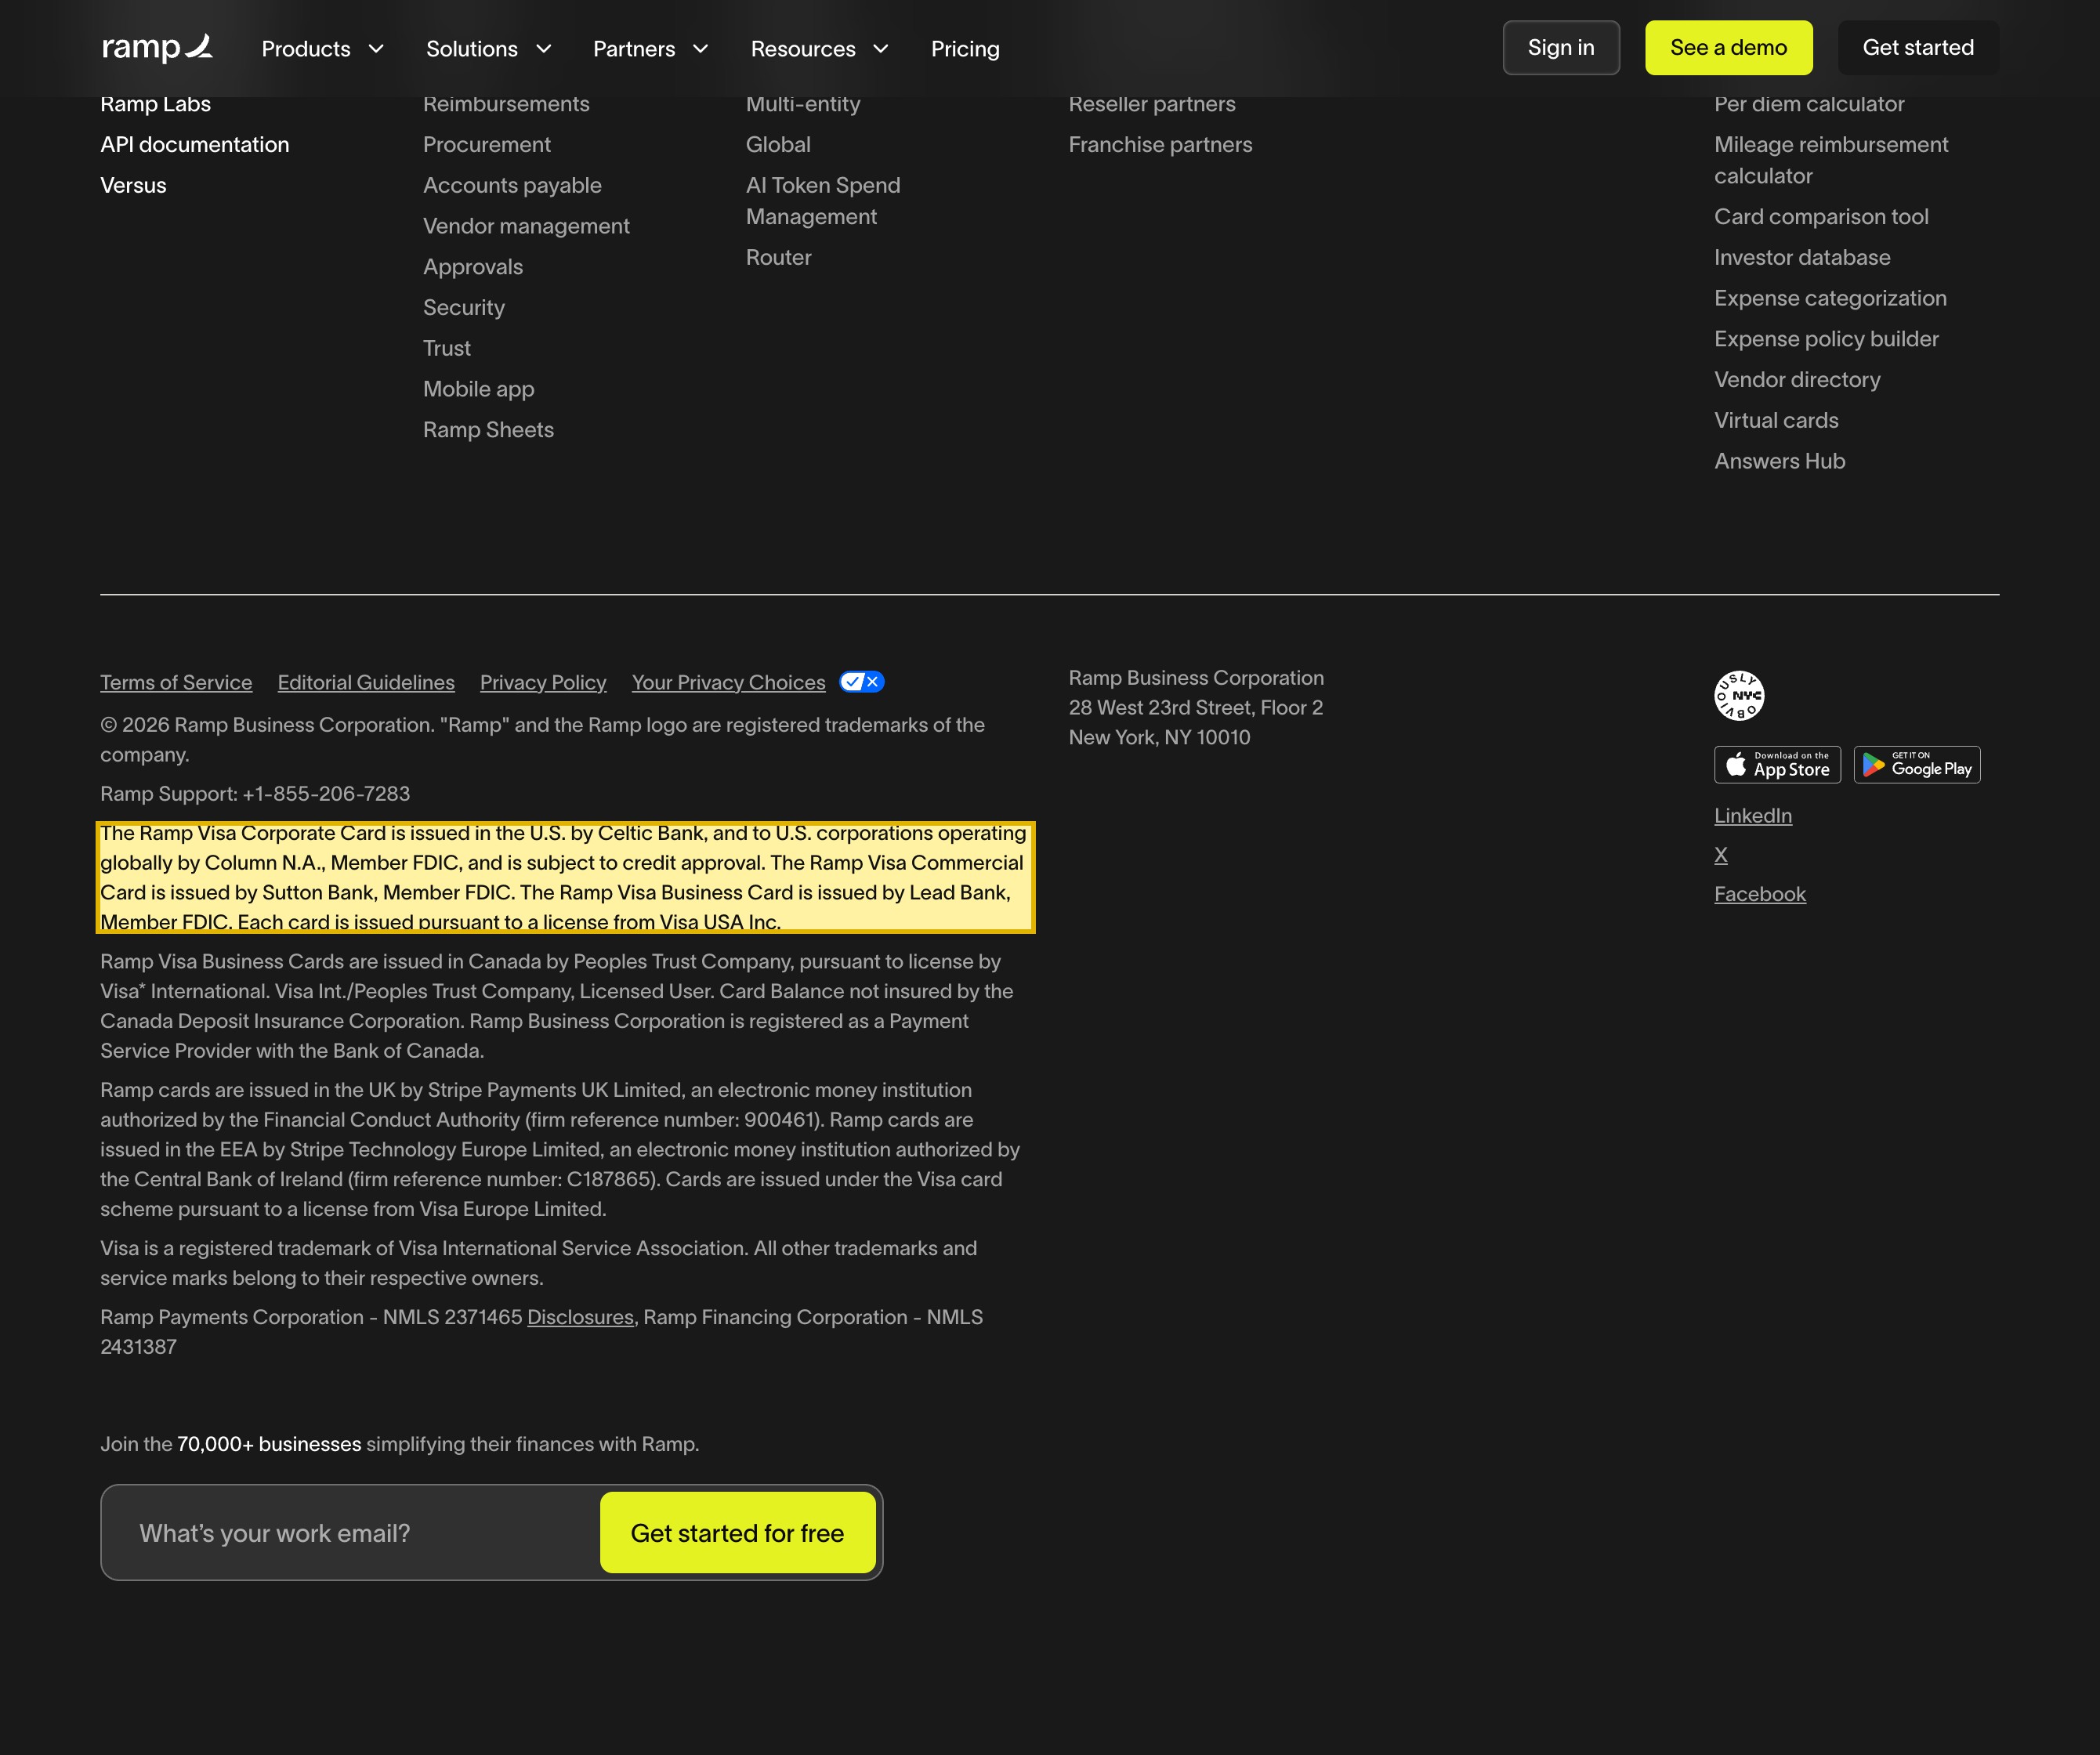Expand the Partners dropdown chevron
2100x1755 pixels.
click(701, 48)
